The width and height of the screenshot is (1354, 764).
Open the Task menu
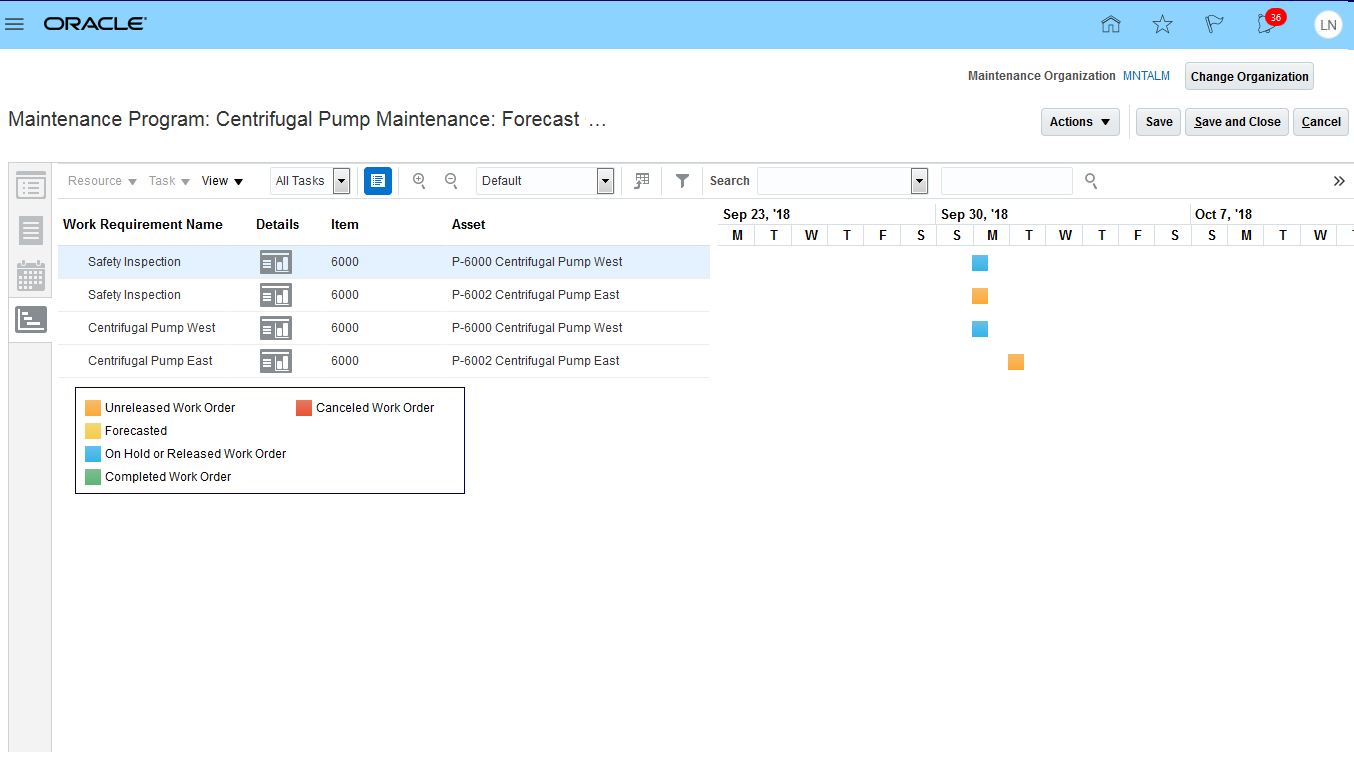[169, 181]
